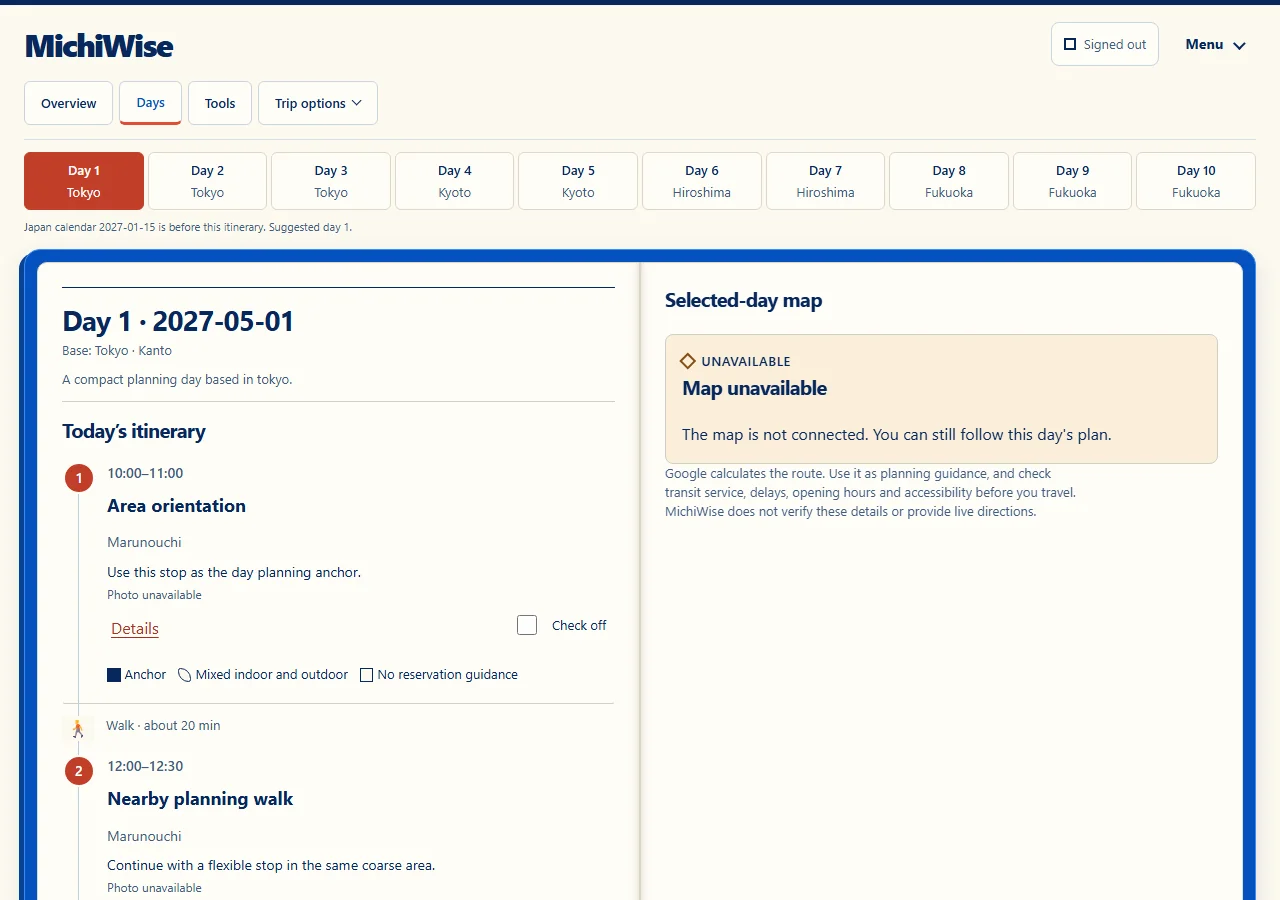Select Day 4 Kyoto
1280x900 pixels.
[x=455, y=181]
